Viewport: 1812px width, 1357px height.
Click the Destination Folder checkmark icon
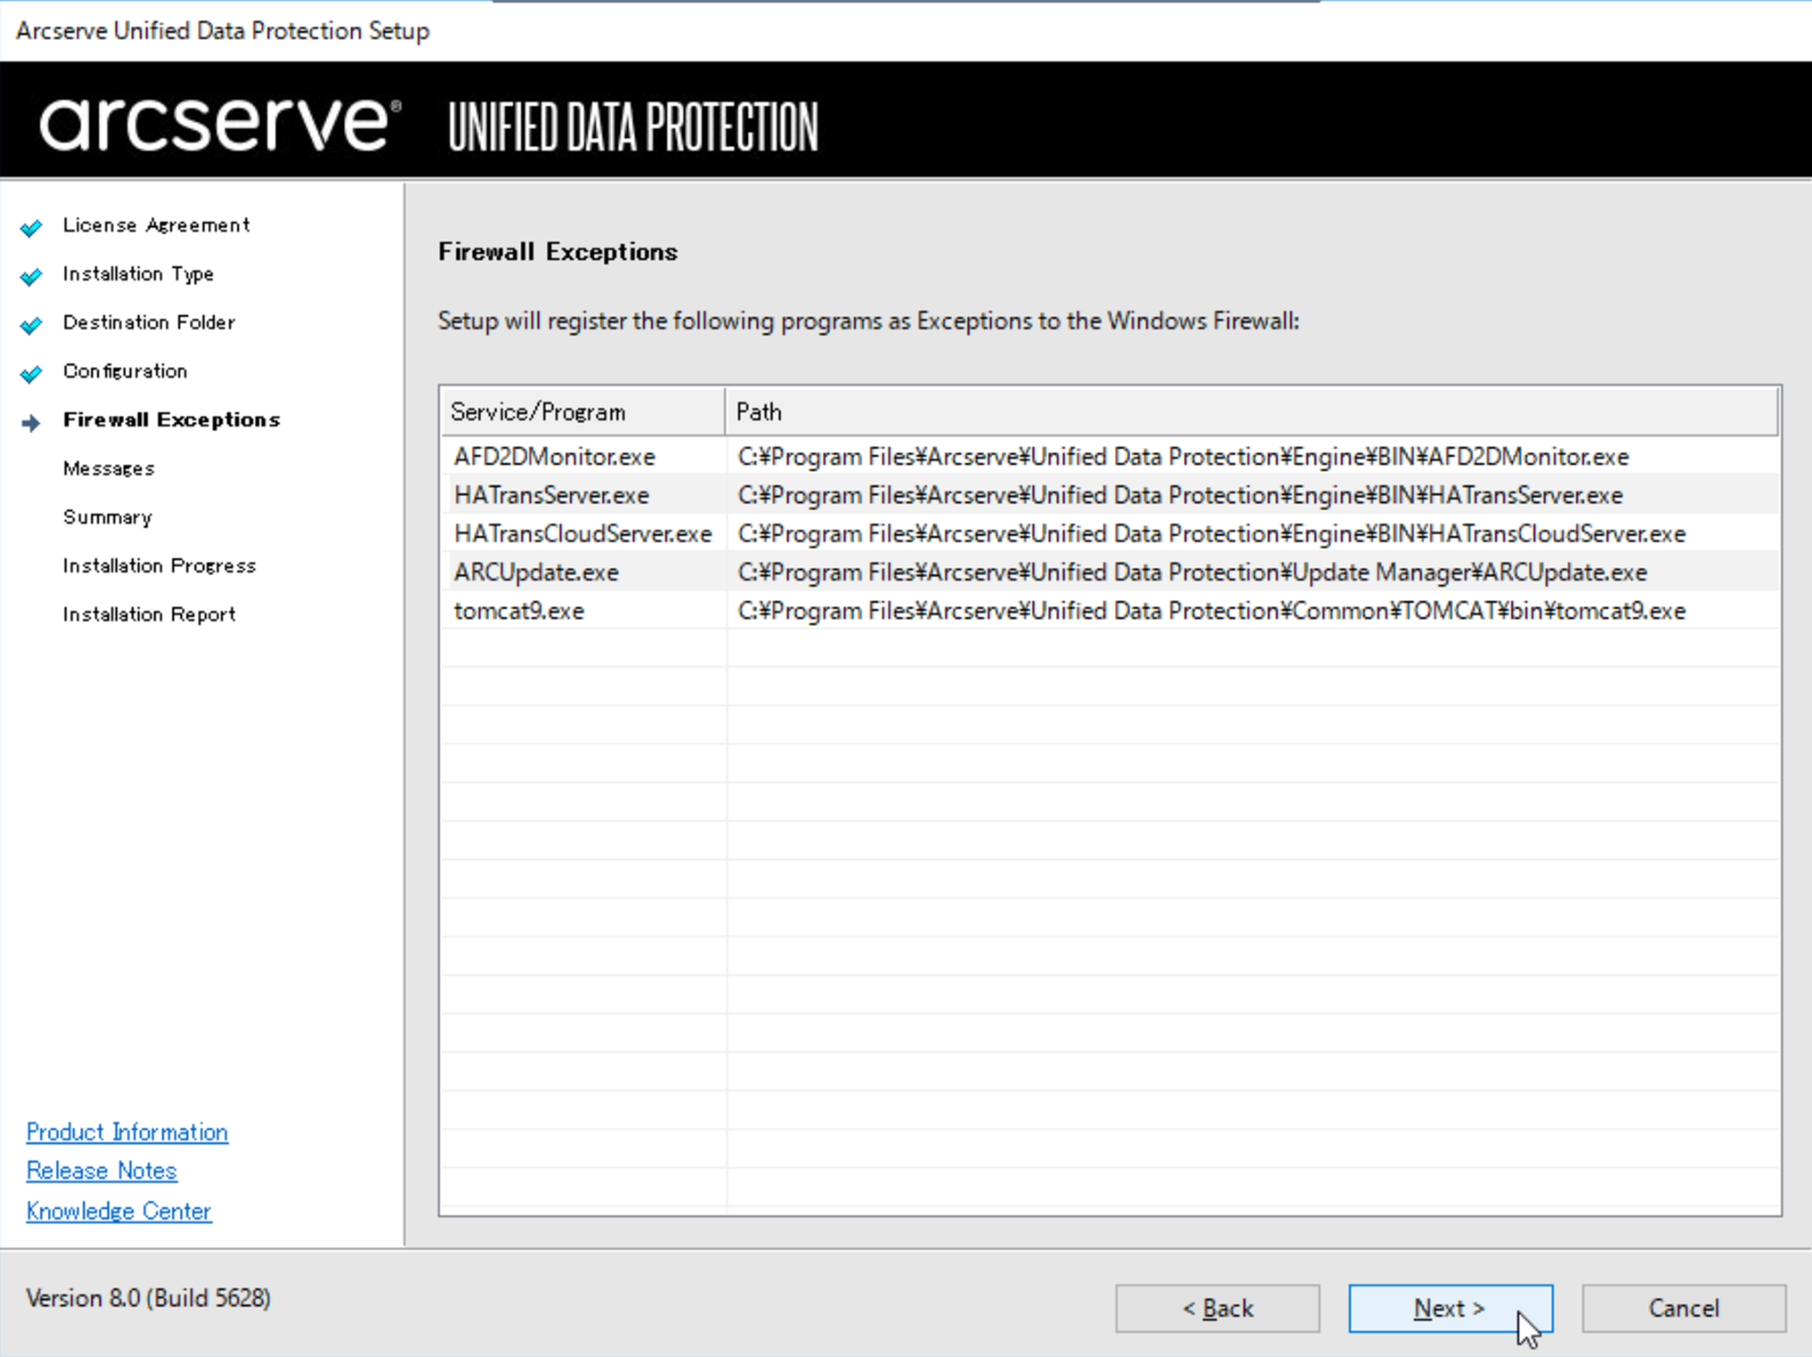[31, 324]
